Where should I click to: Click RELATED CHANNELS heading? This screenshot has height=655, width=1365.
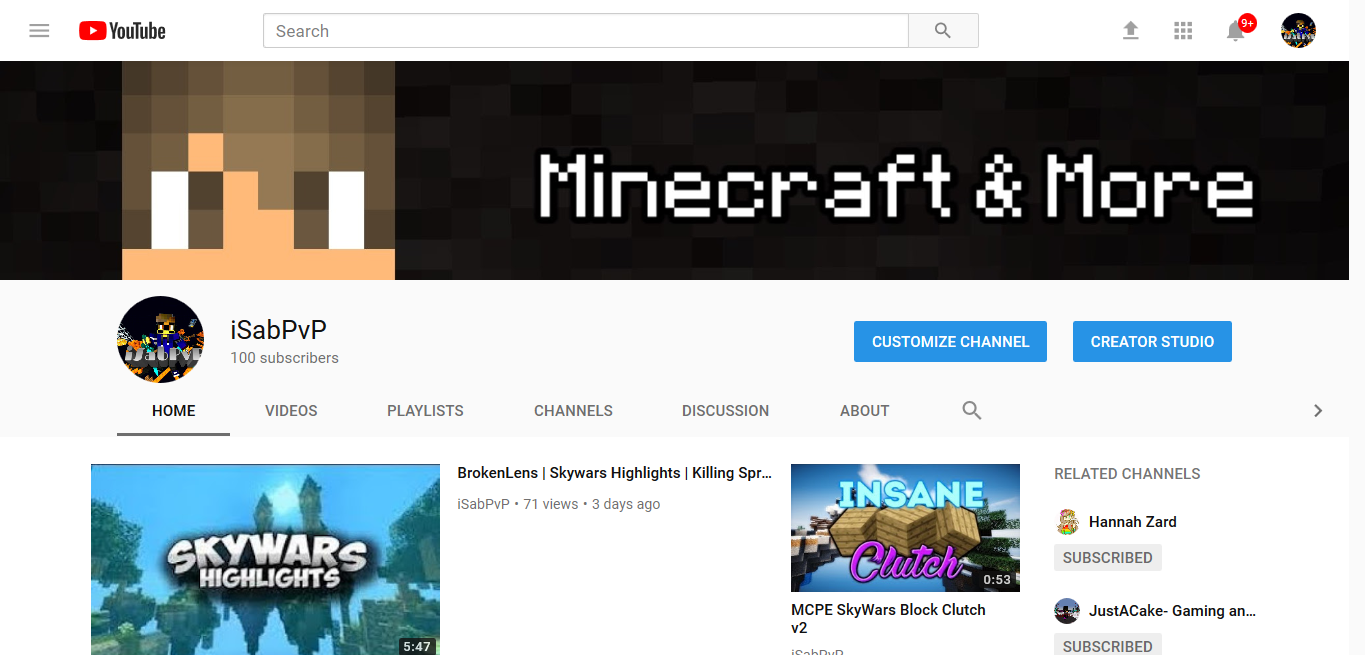tap(1127, 474)
